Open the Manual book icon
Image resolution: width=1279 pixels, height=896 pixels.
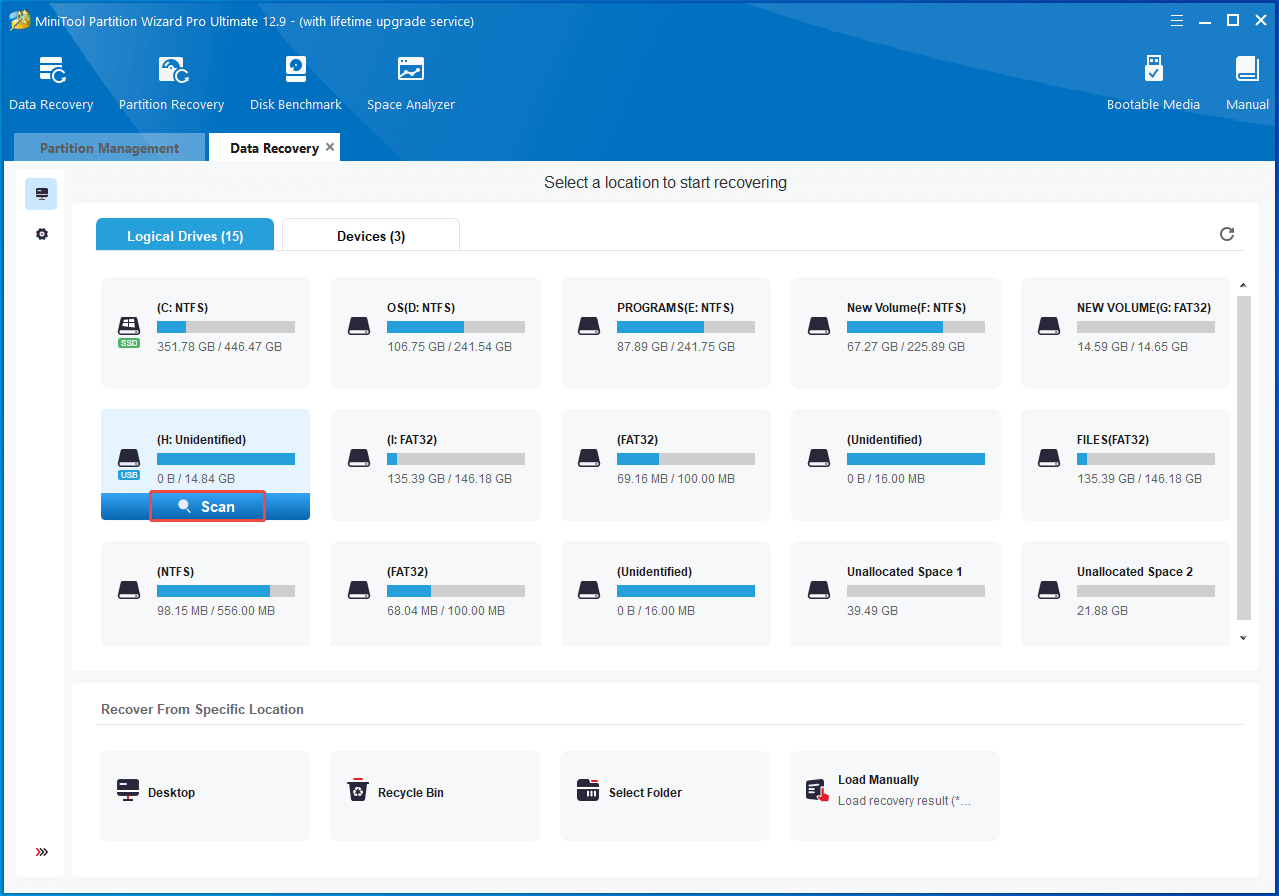[1247, 84]
